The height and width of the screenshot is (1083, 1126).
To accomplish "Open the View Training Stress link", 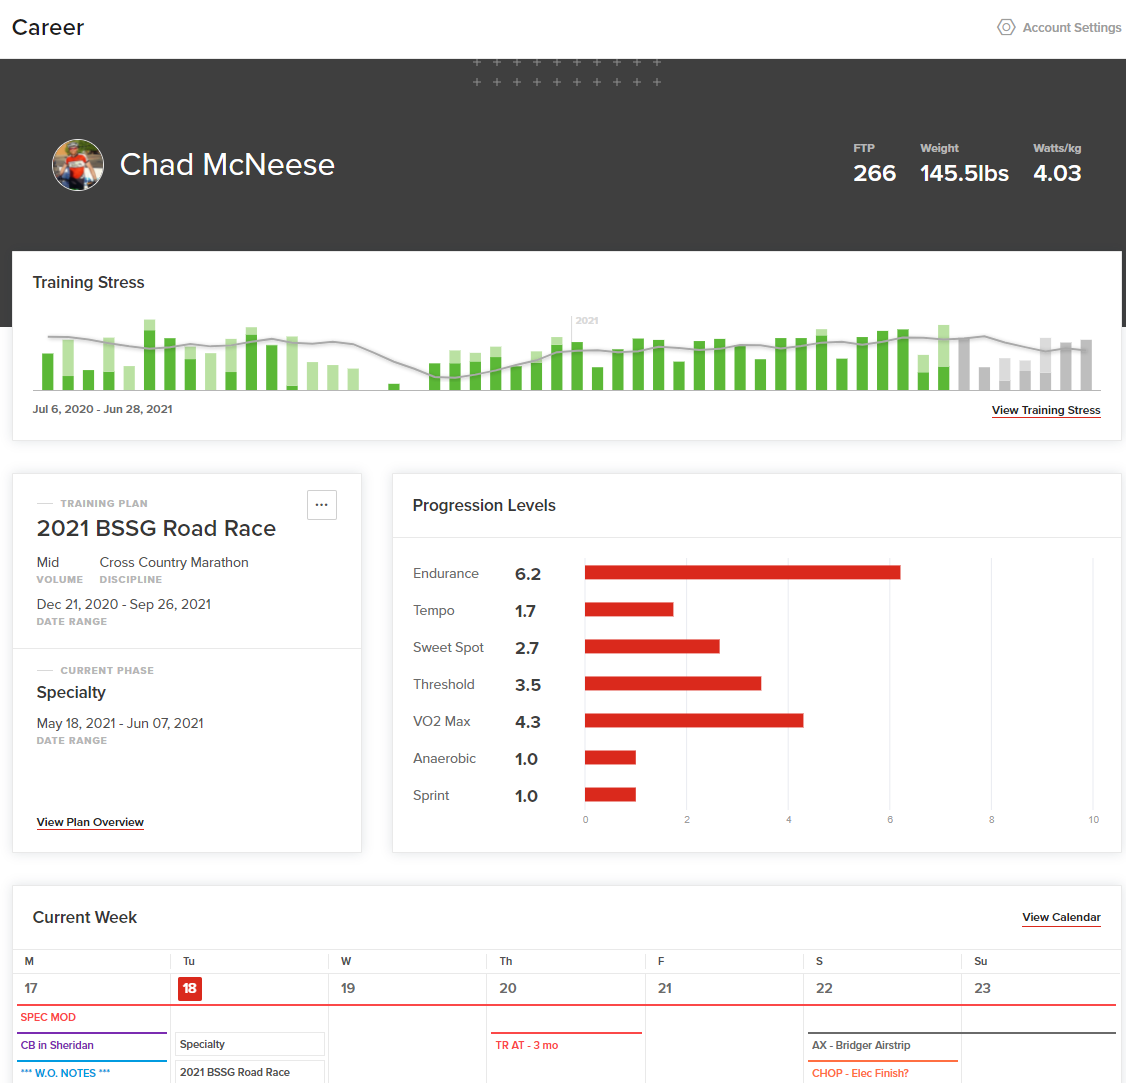I will point(1046,410).
